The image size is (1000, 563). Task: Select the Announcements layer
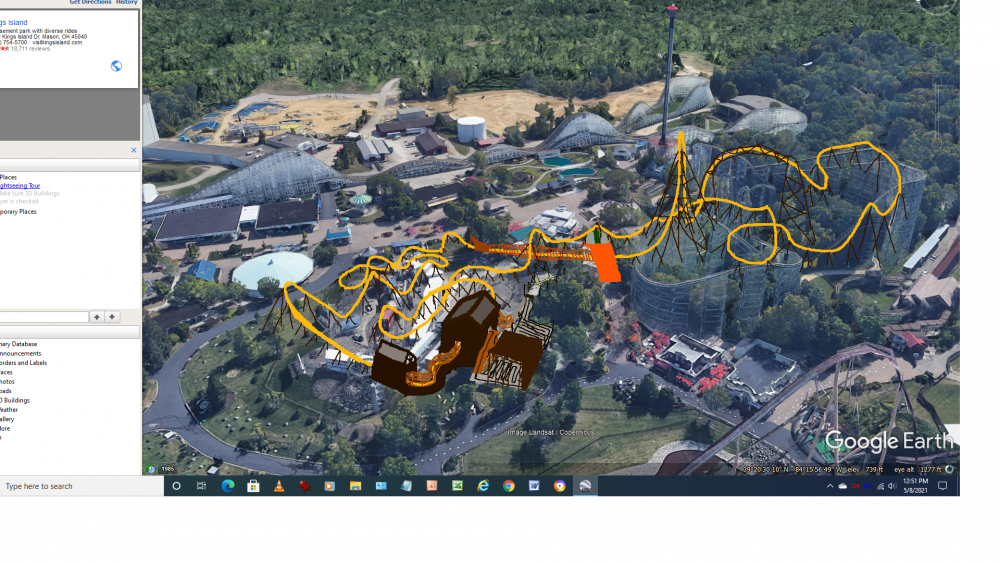coord(20,353)
